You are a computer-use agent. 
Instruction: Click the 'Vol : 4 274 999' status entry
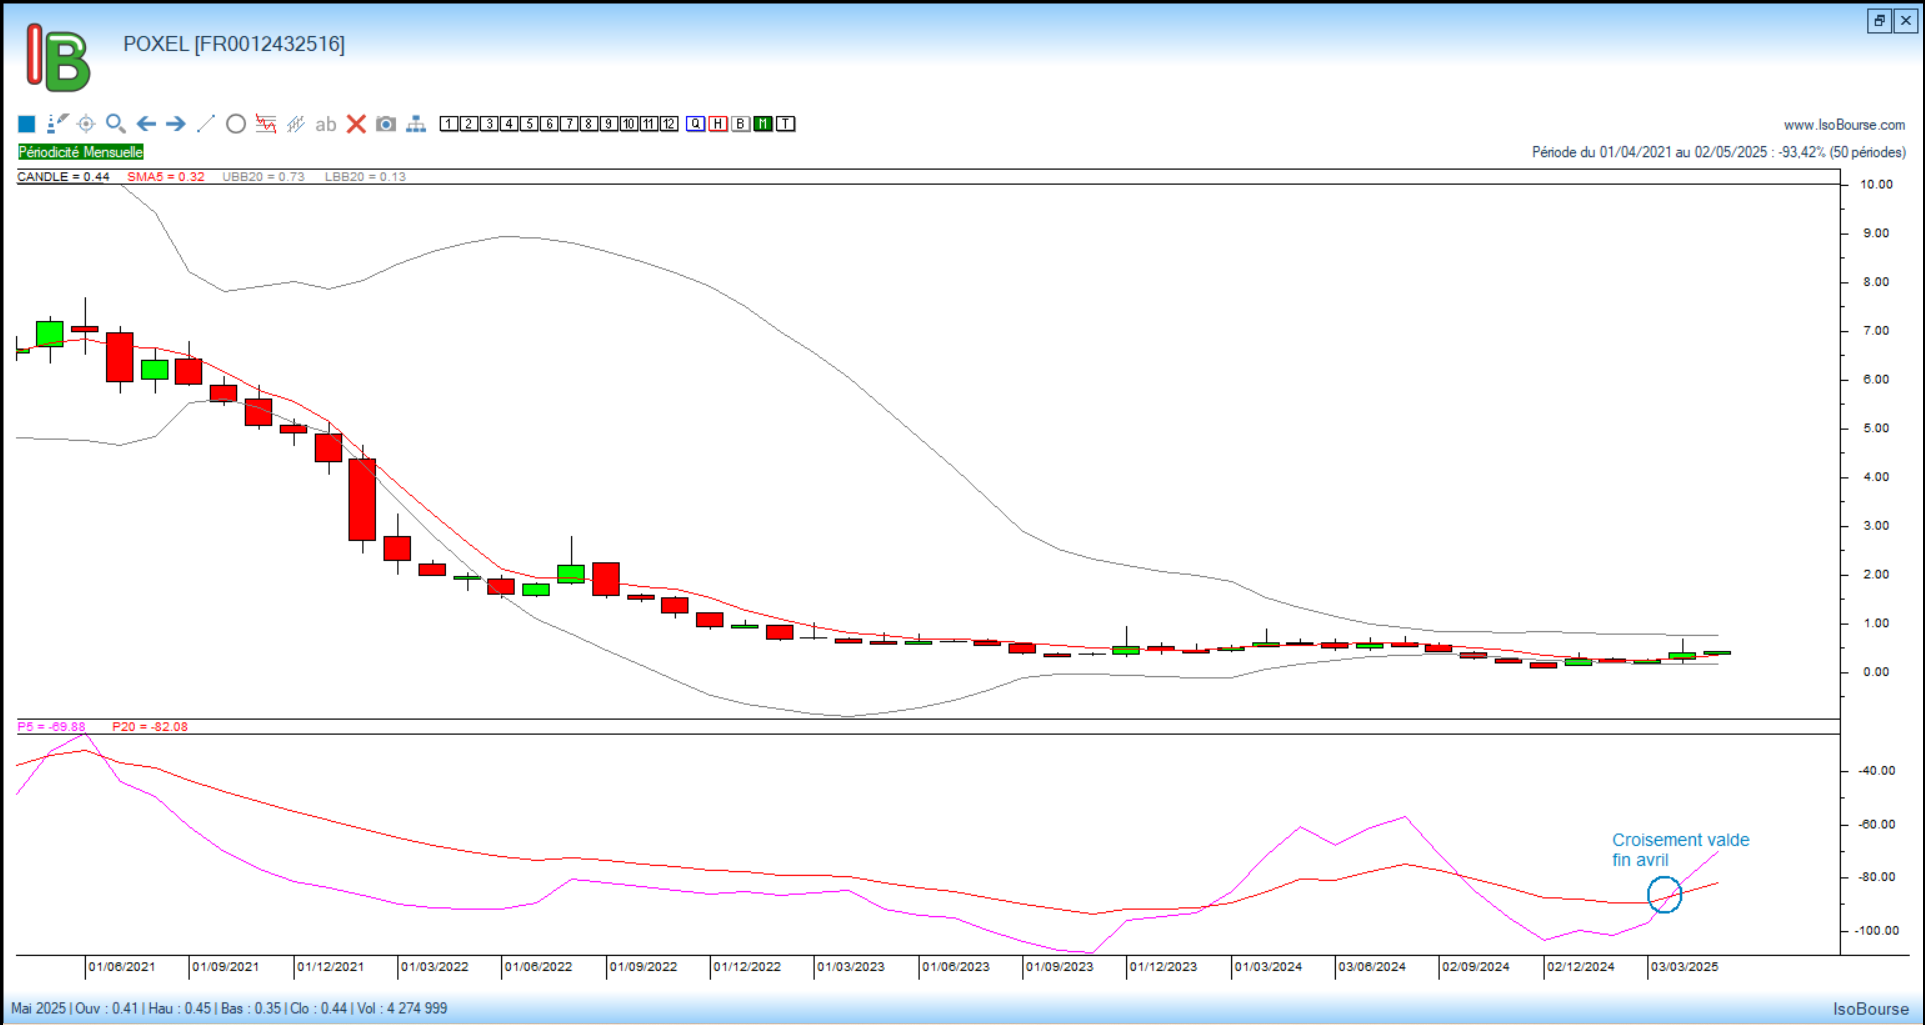point(402,1008)
